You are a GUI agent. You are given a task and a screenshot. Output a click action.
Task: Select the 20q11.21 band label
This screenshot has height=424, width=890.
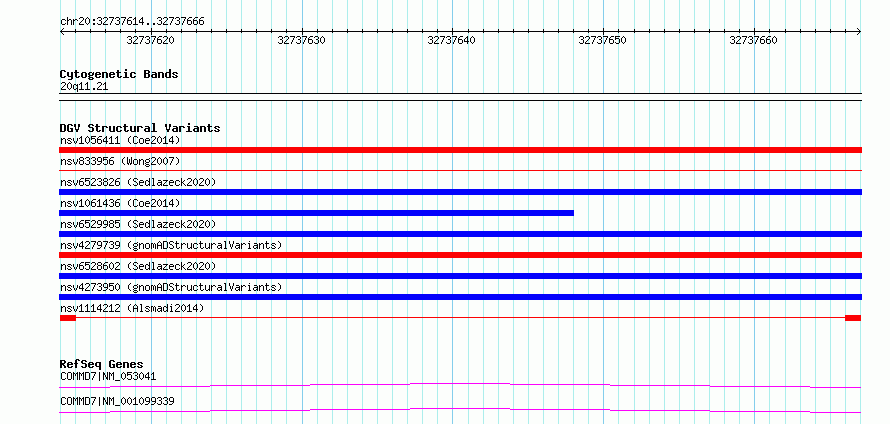click(84, 87)
